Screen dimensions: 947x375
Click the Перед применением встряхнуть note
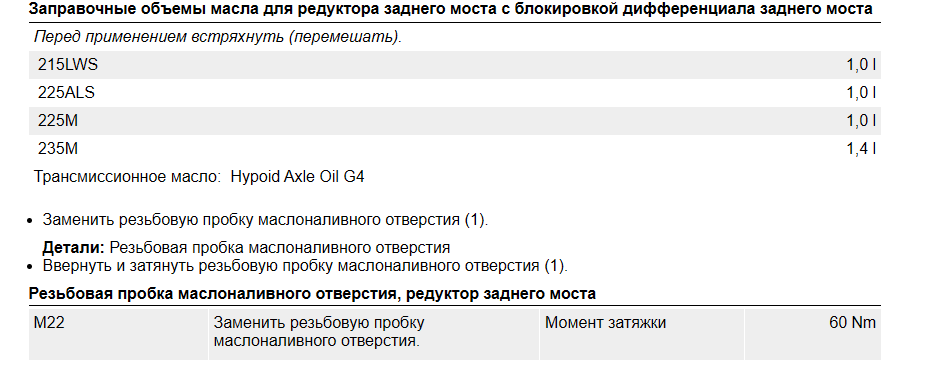(x=218, y=37)
